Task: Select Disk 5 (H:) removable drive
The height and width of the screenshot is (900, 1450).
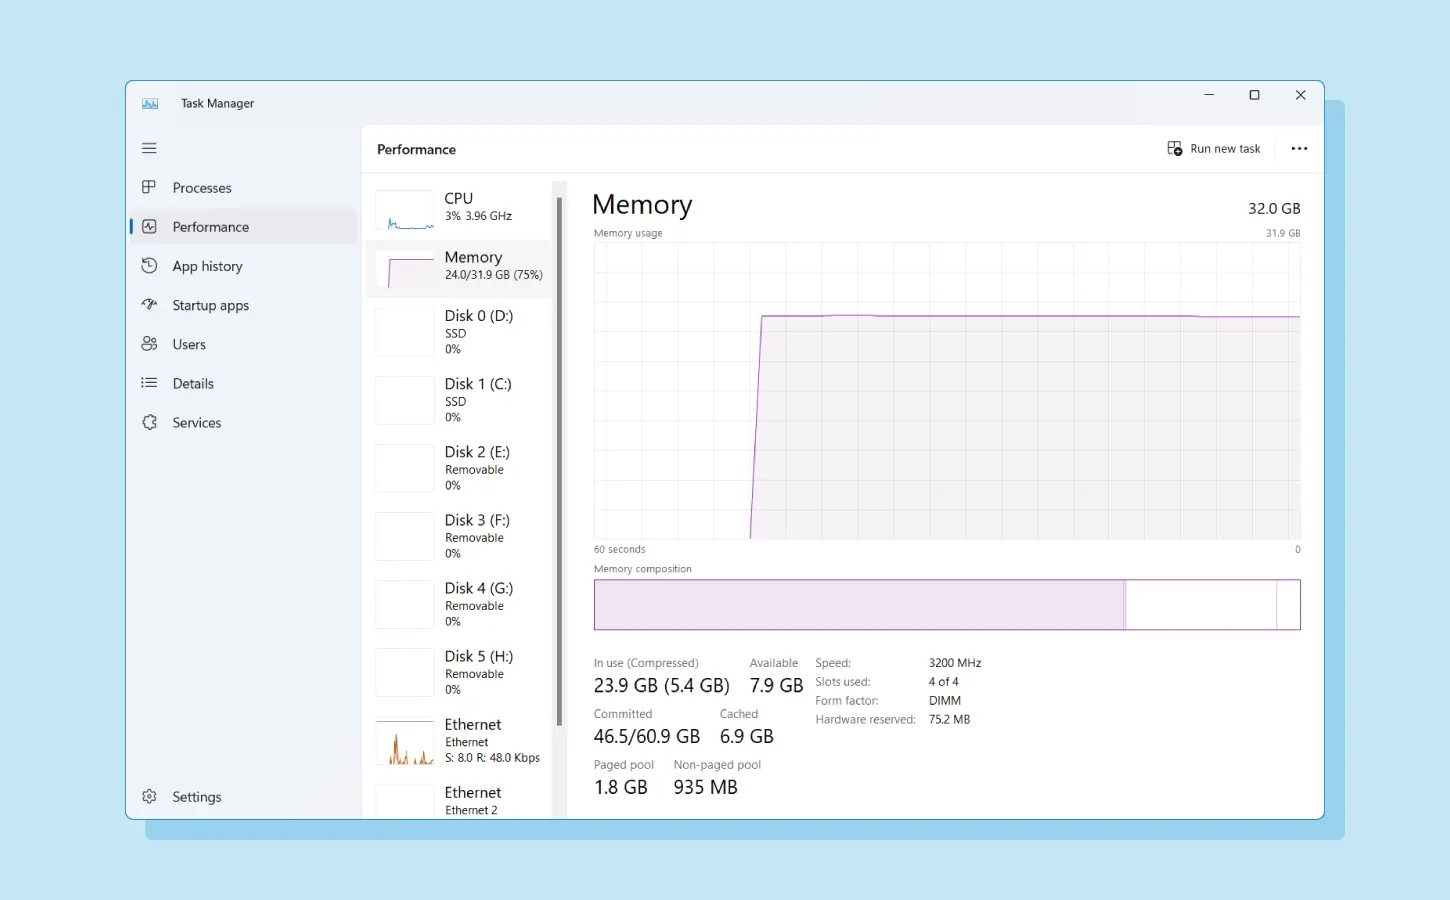Action: click(x=460, y=672)
